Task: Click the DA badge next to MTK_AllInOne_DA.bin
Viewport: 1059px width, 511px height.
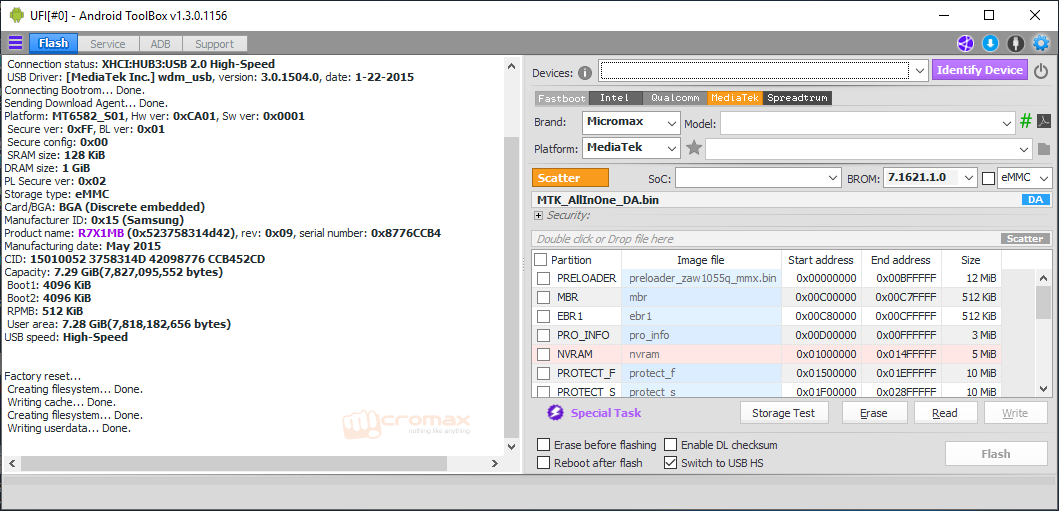Action: tap(1035, 200)
